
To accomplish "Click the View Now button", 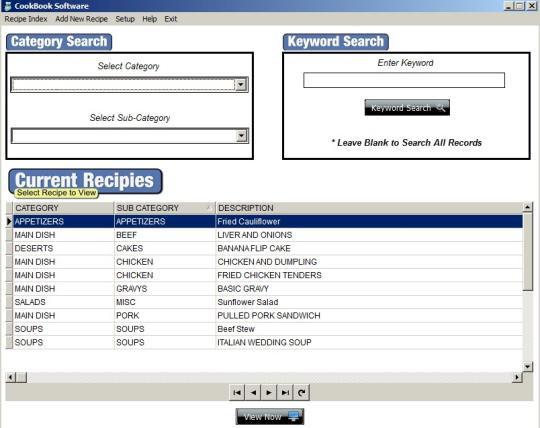I will coord(270,417).
